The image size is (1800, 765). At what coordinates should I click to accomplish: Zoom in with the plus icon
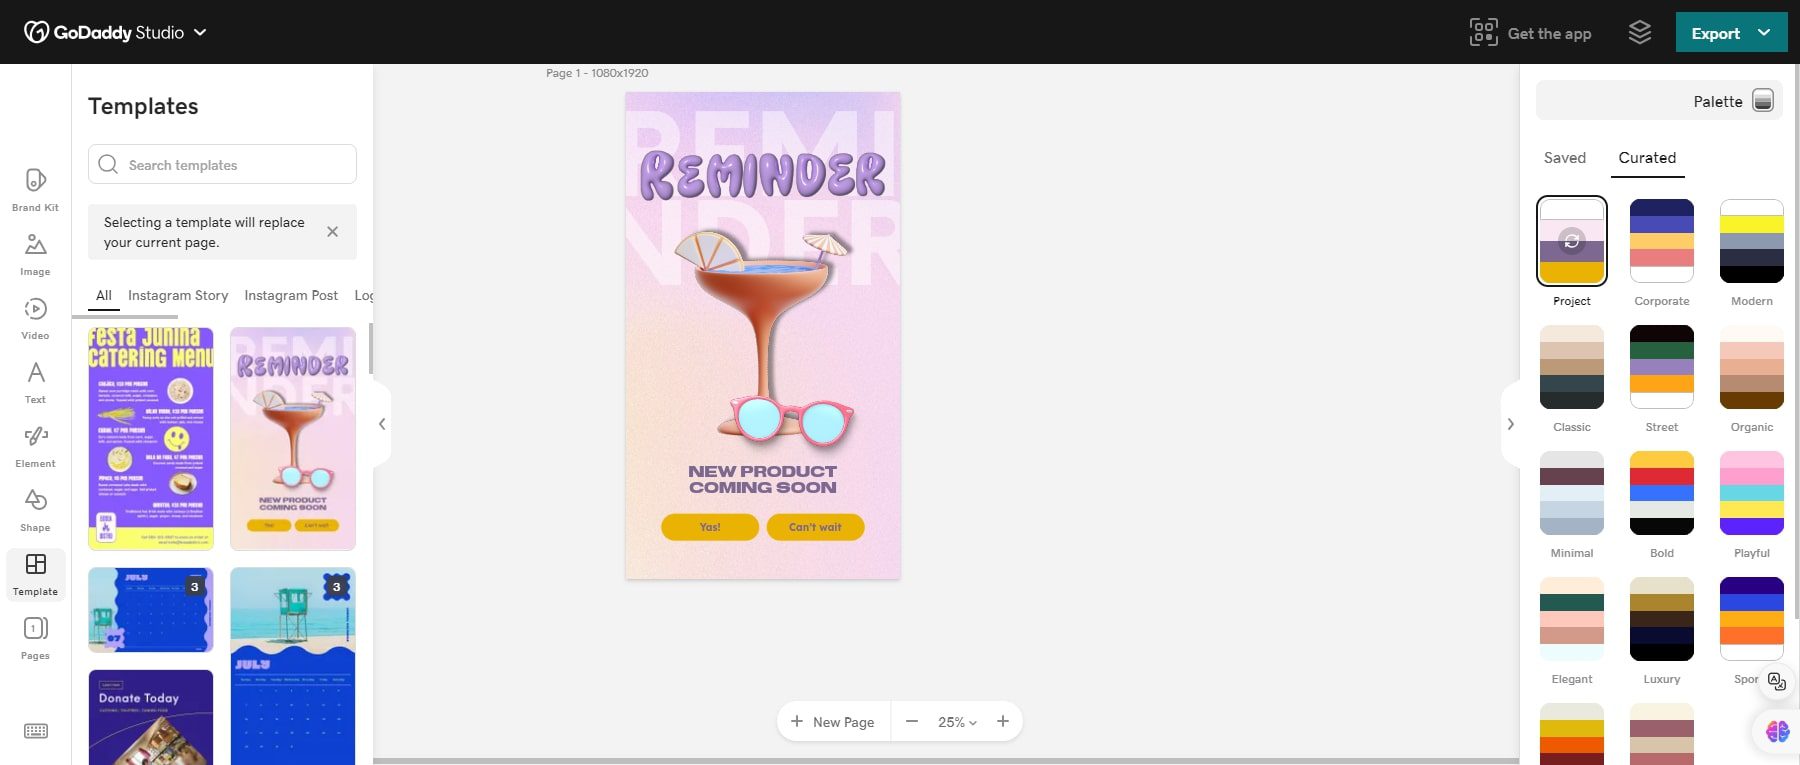click(1002, 721)
